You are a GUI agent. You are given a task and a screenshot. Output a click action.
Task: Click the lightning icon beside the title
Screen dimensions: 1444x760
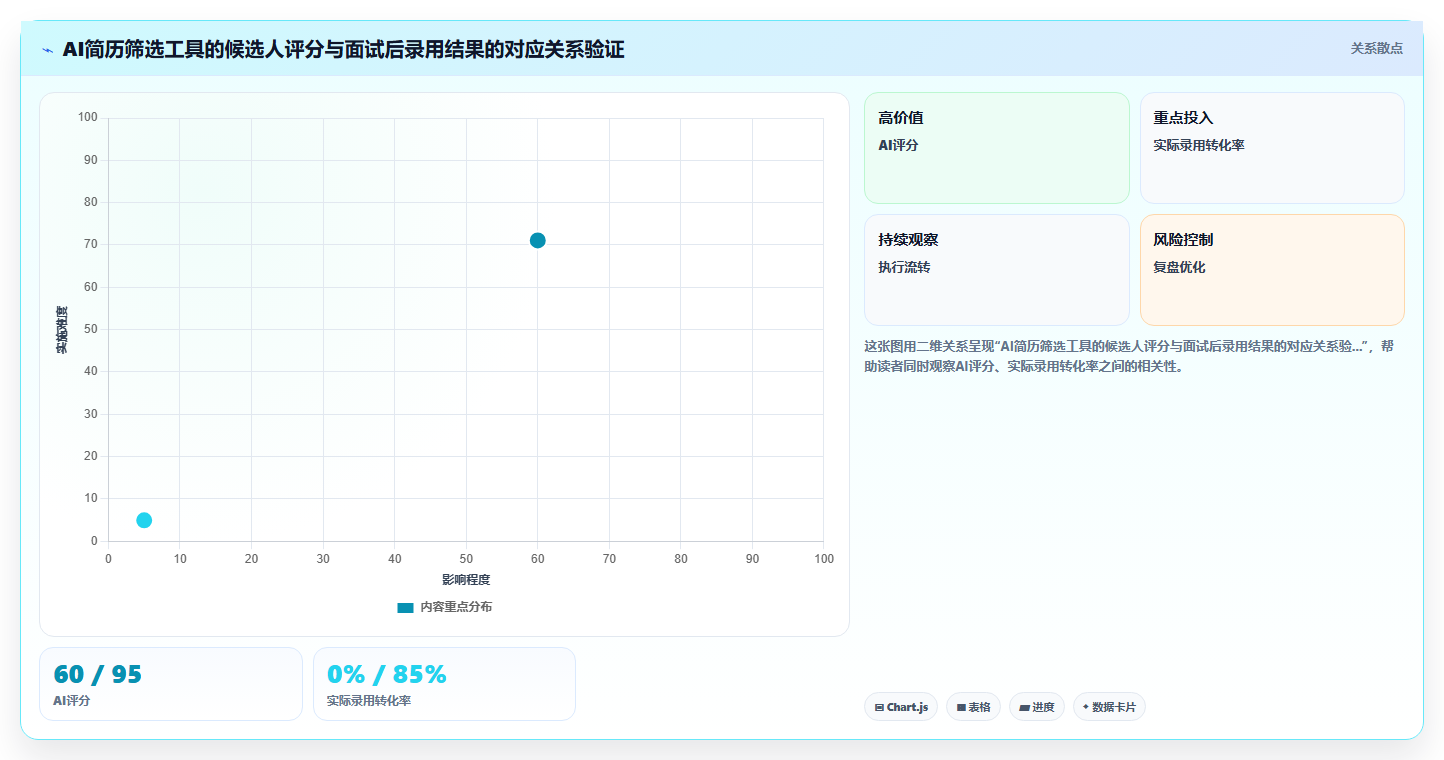(48, 50)
